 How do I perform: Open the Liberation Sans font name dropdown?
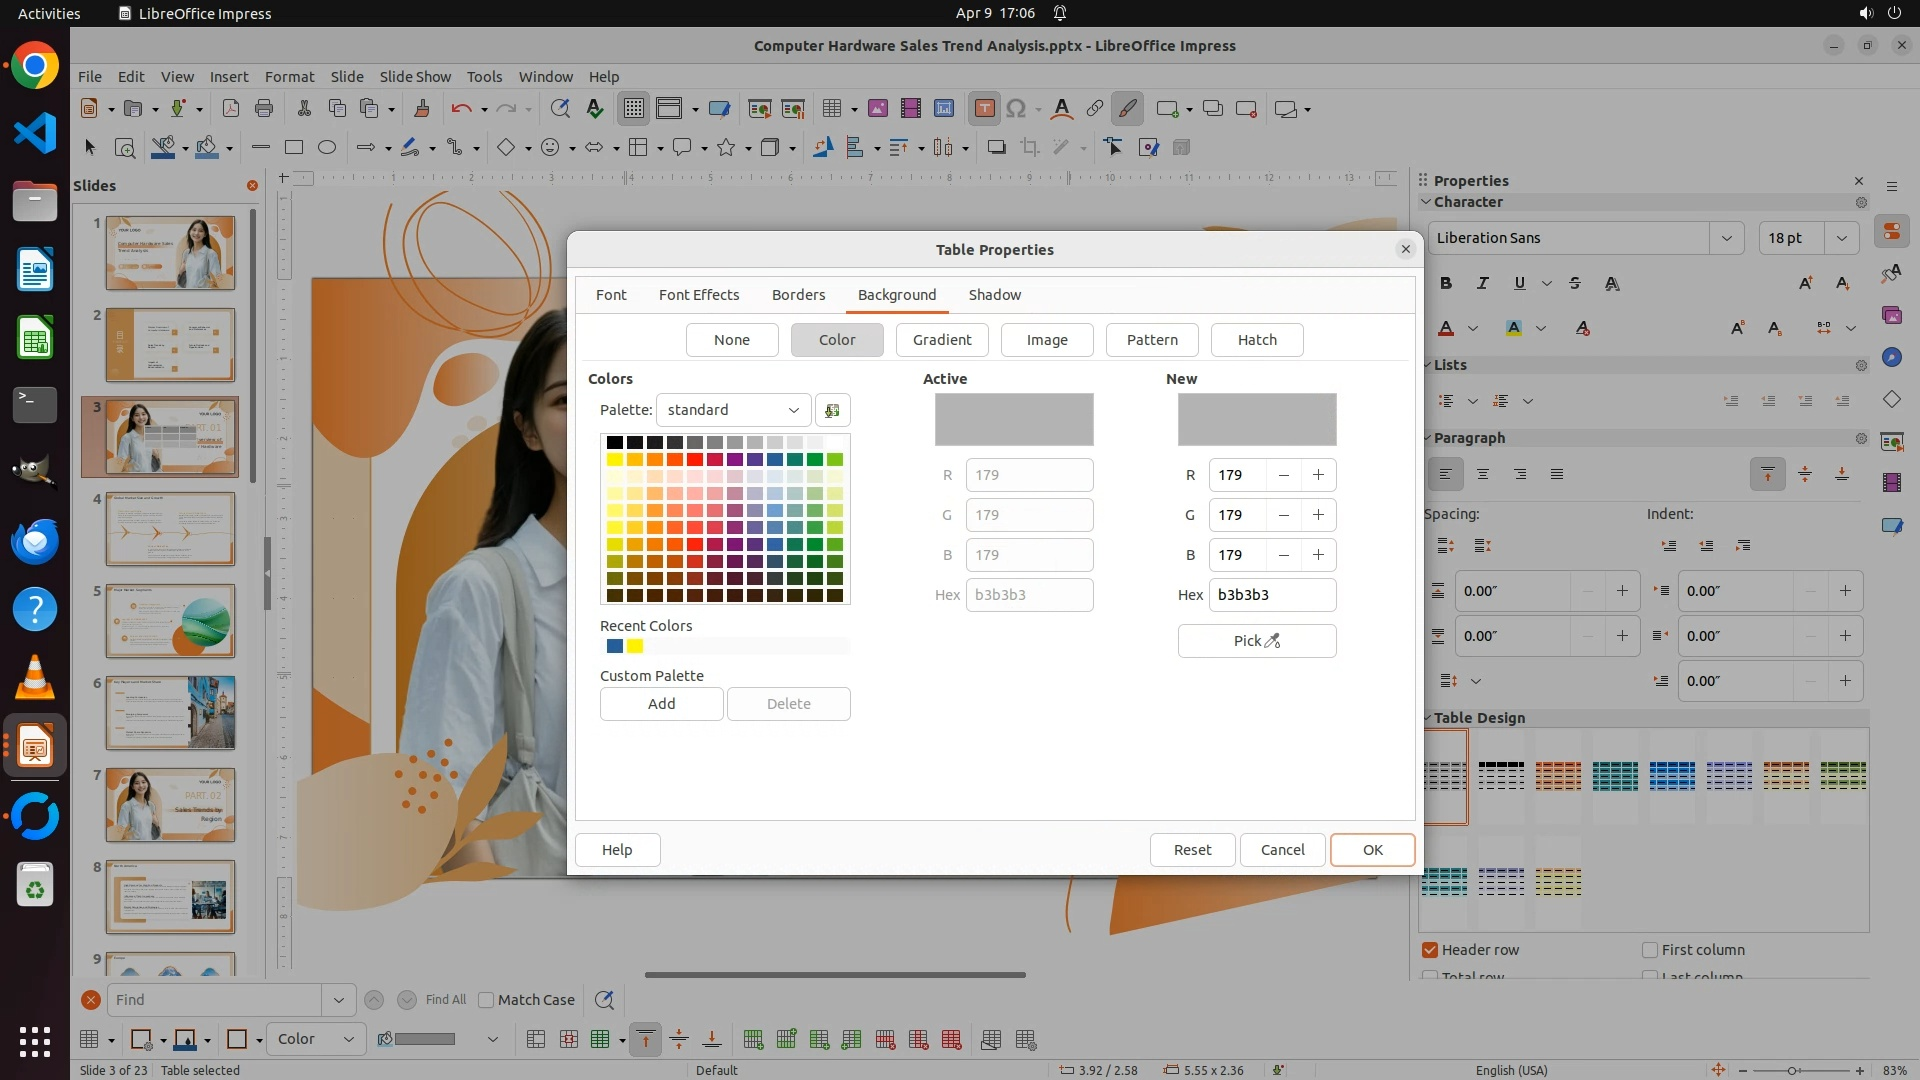tap(1726, 238)
